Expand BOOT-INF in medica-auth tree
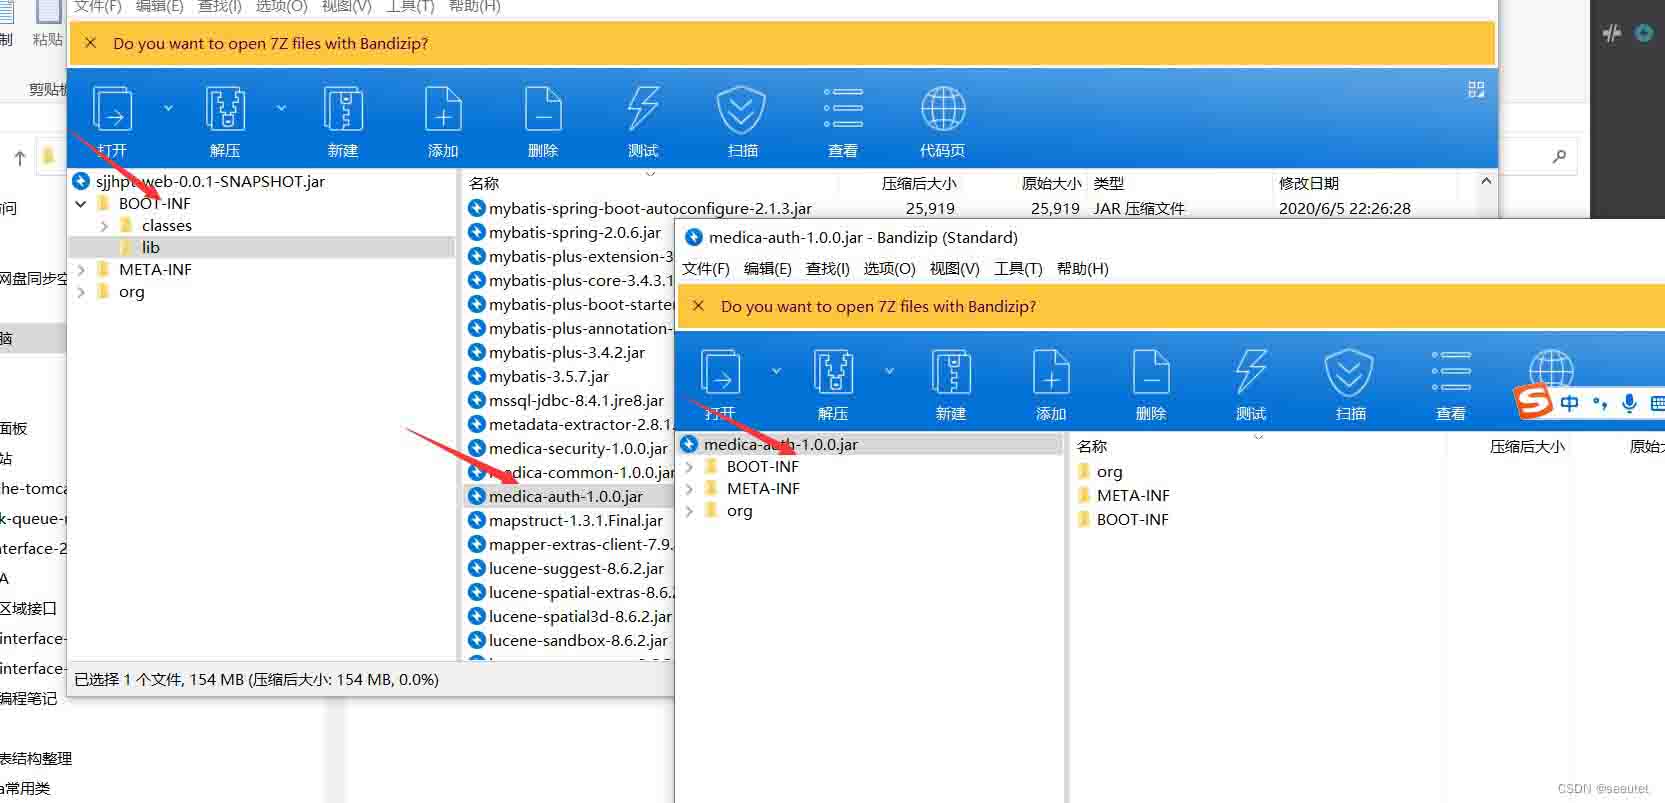1665x803 pixels. point(689,467)
